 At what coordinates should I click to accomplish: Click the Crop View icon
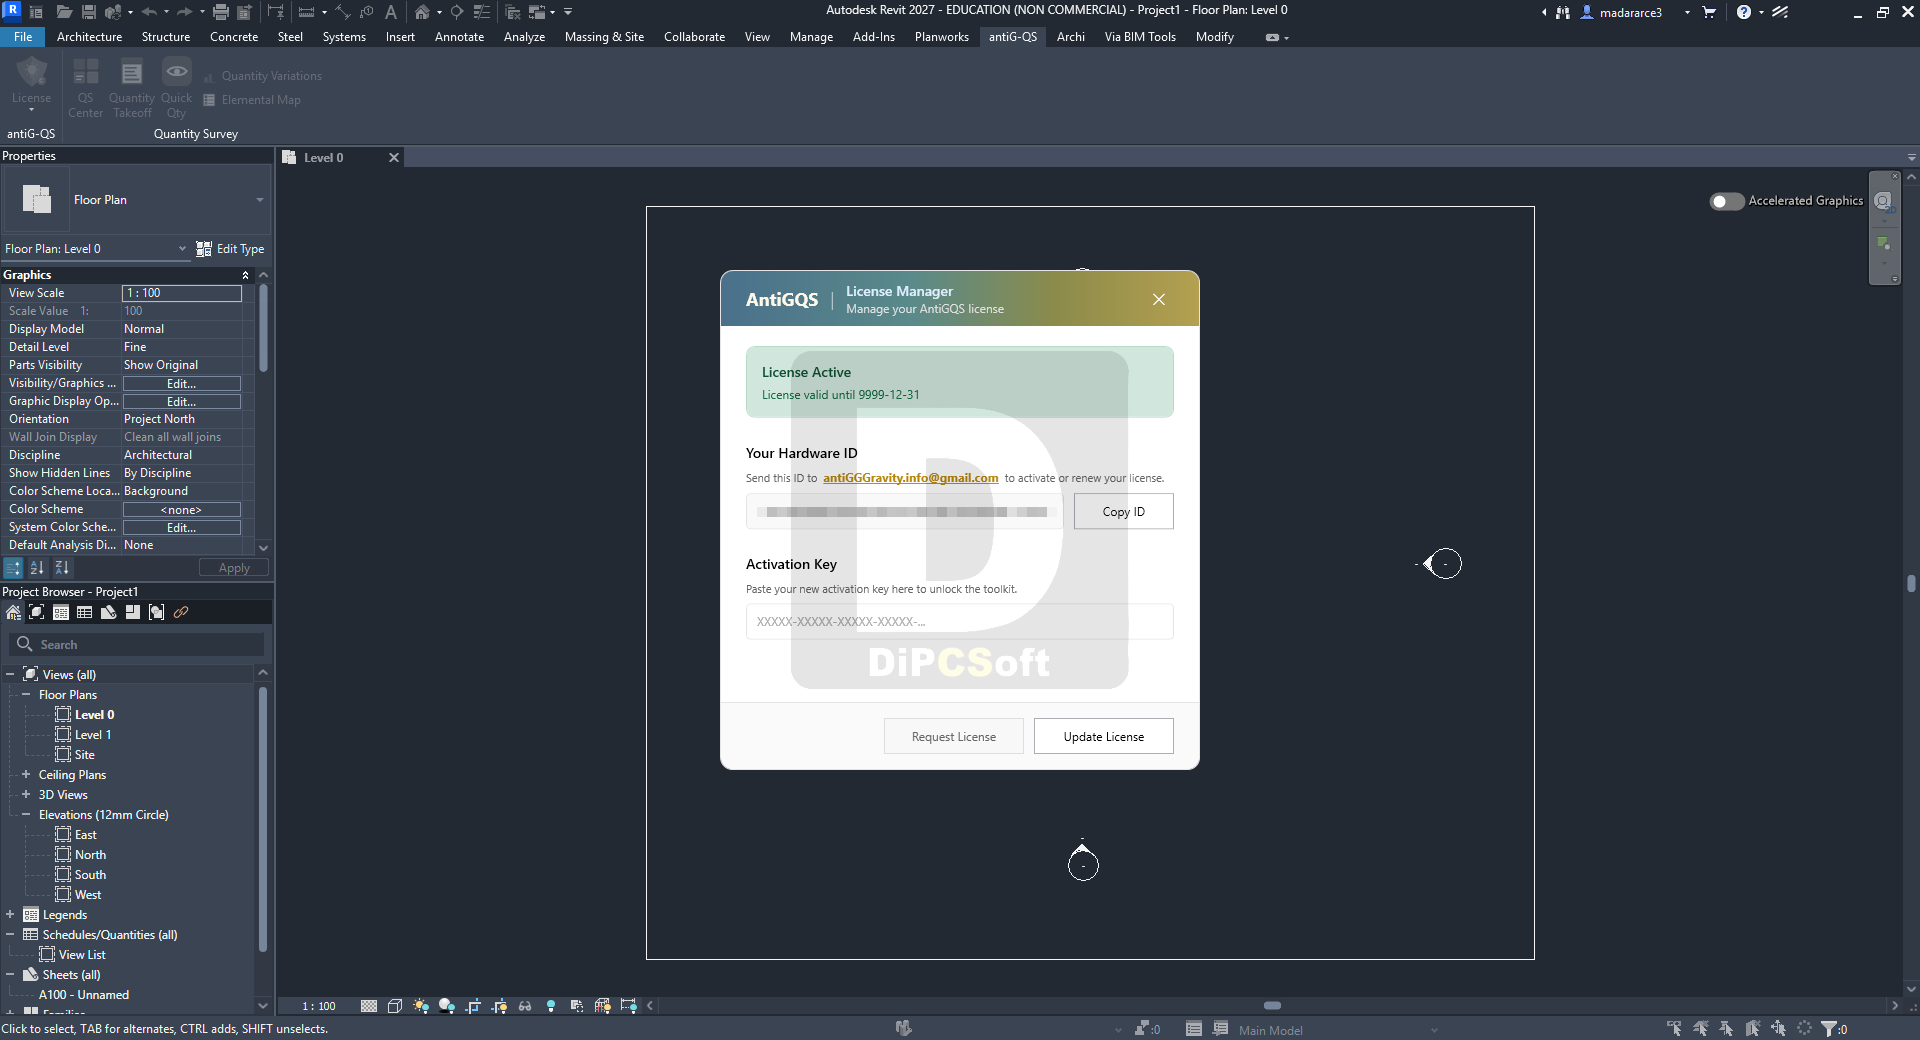point(473,1006)
